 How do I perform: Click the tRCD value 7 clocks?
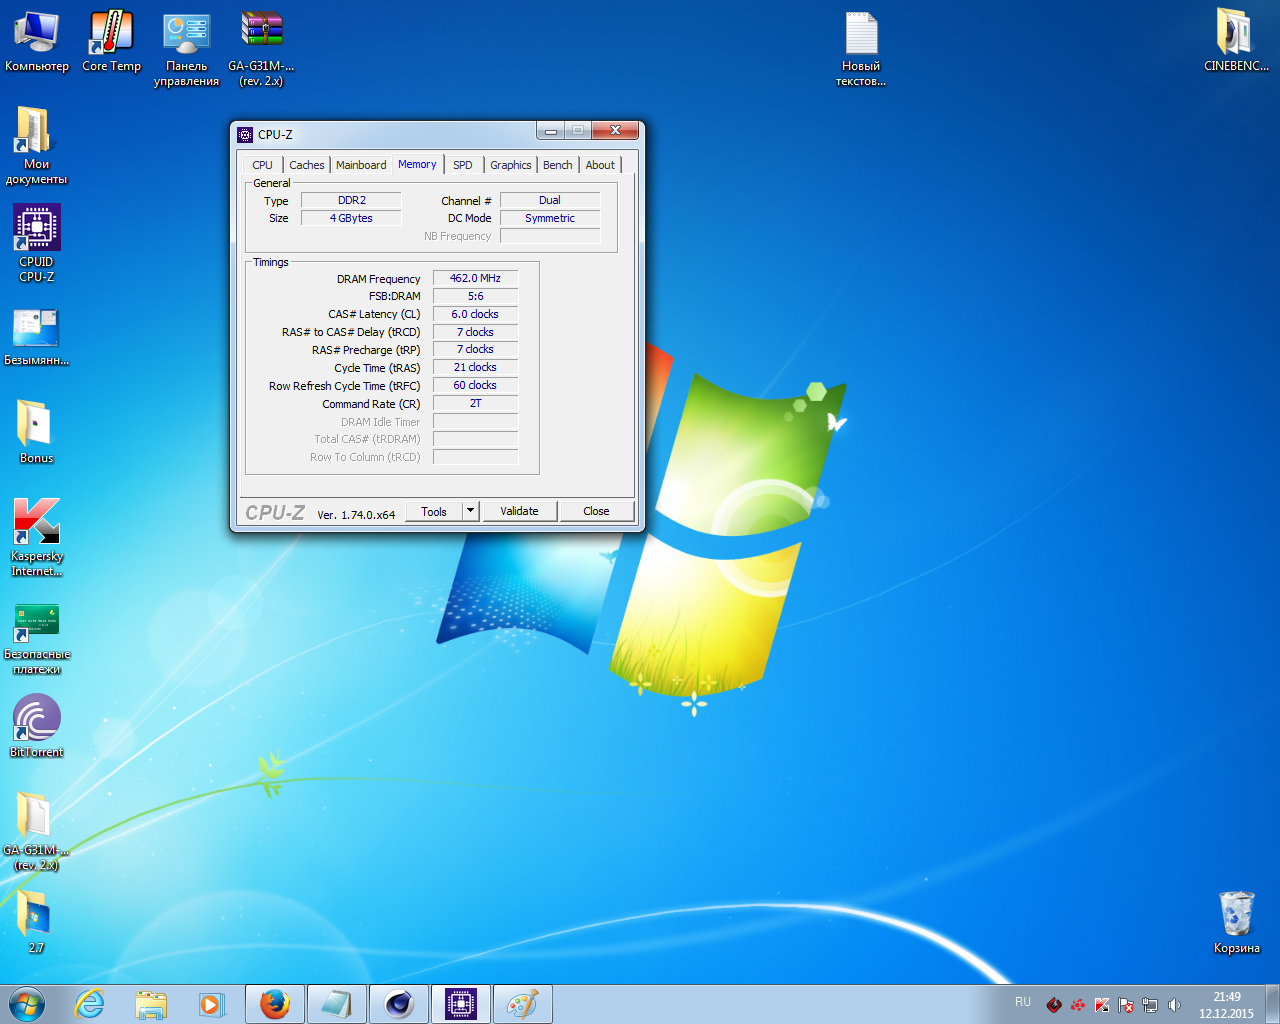click(475, 332)
